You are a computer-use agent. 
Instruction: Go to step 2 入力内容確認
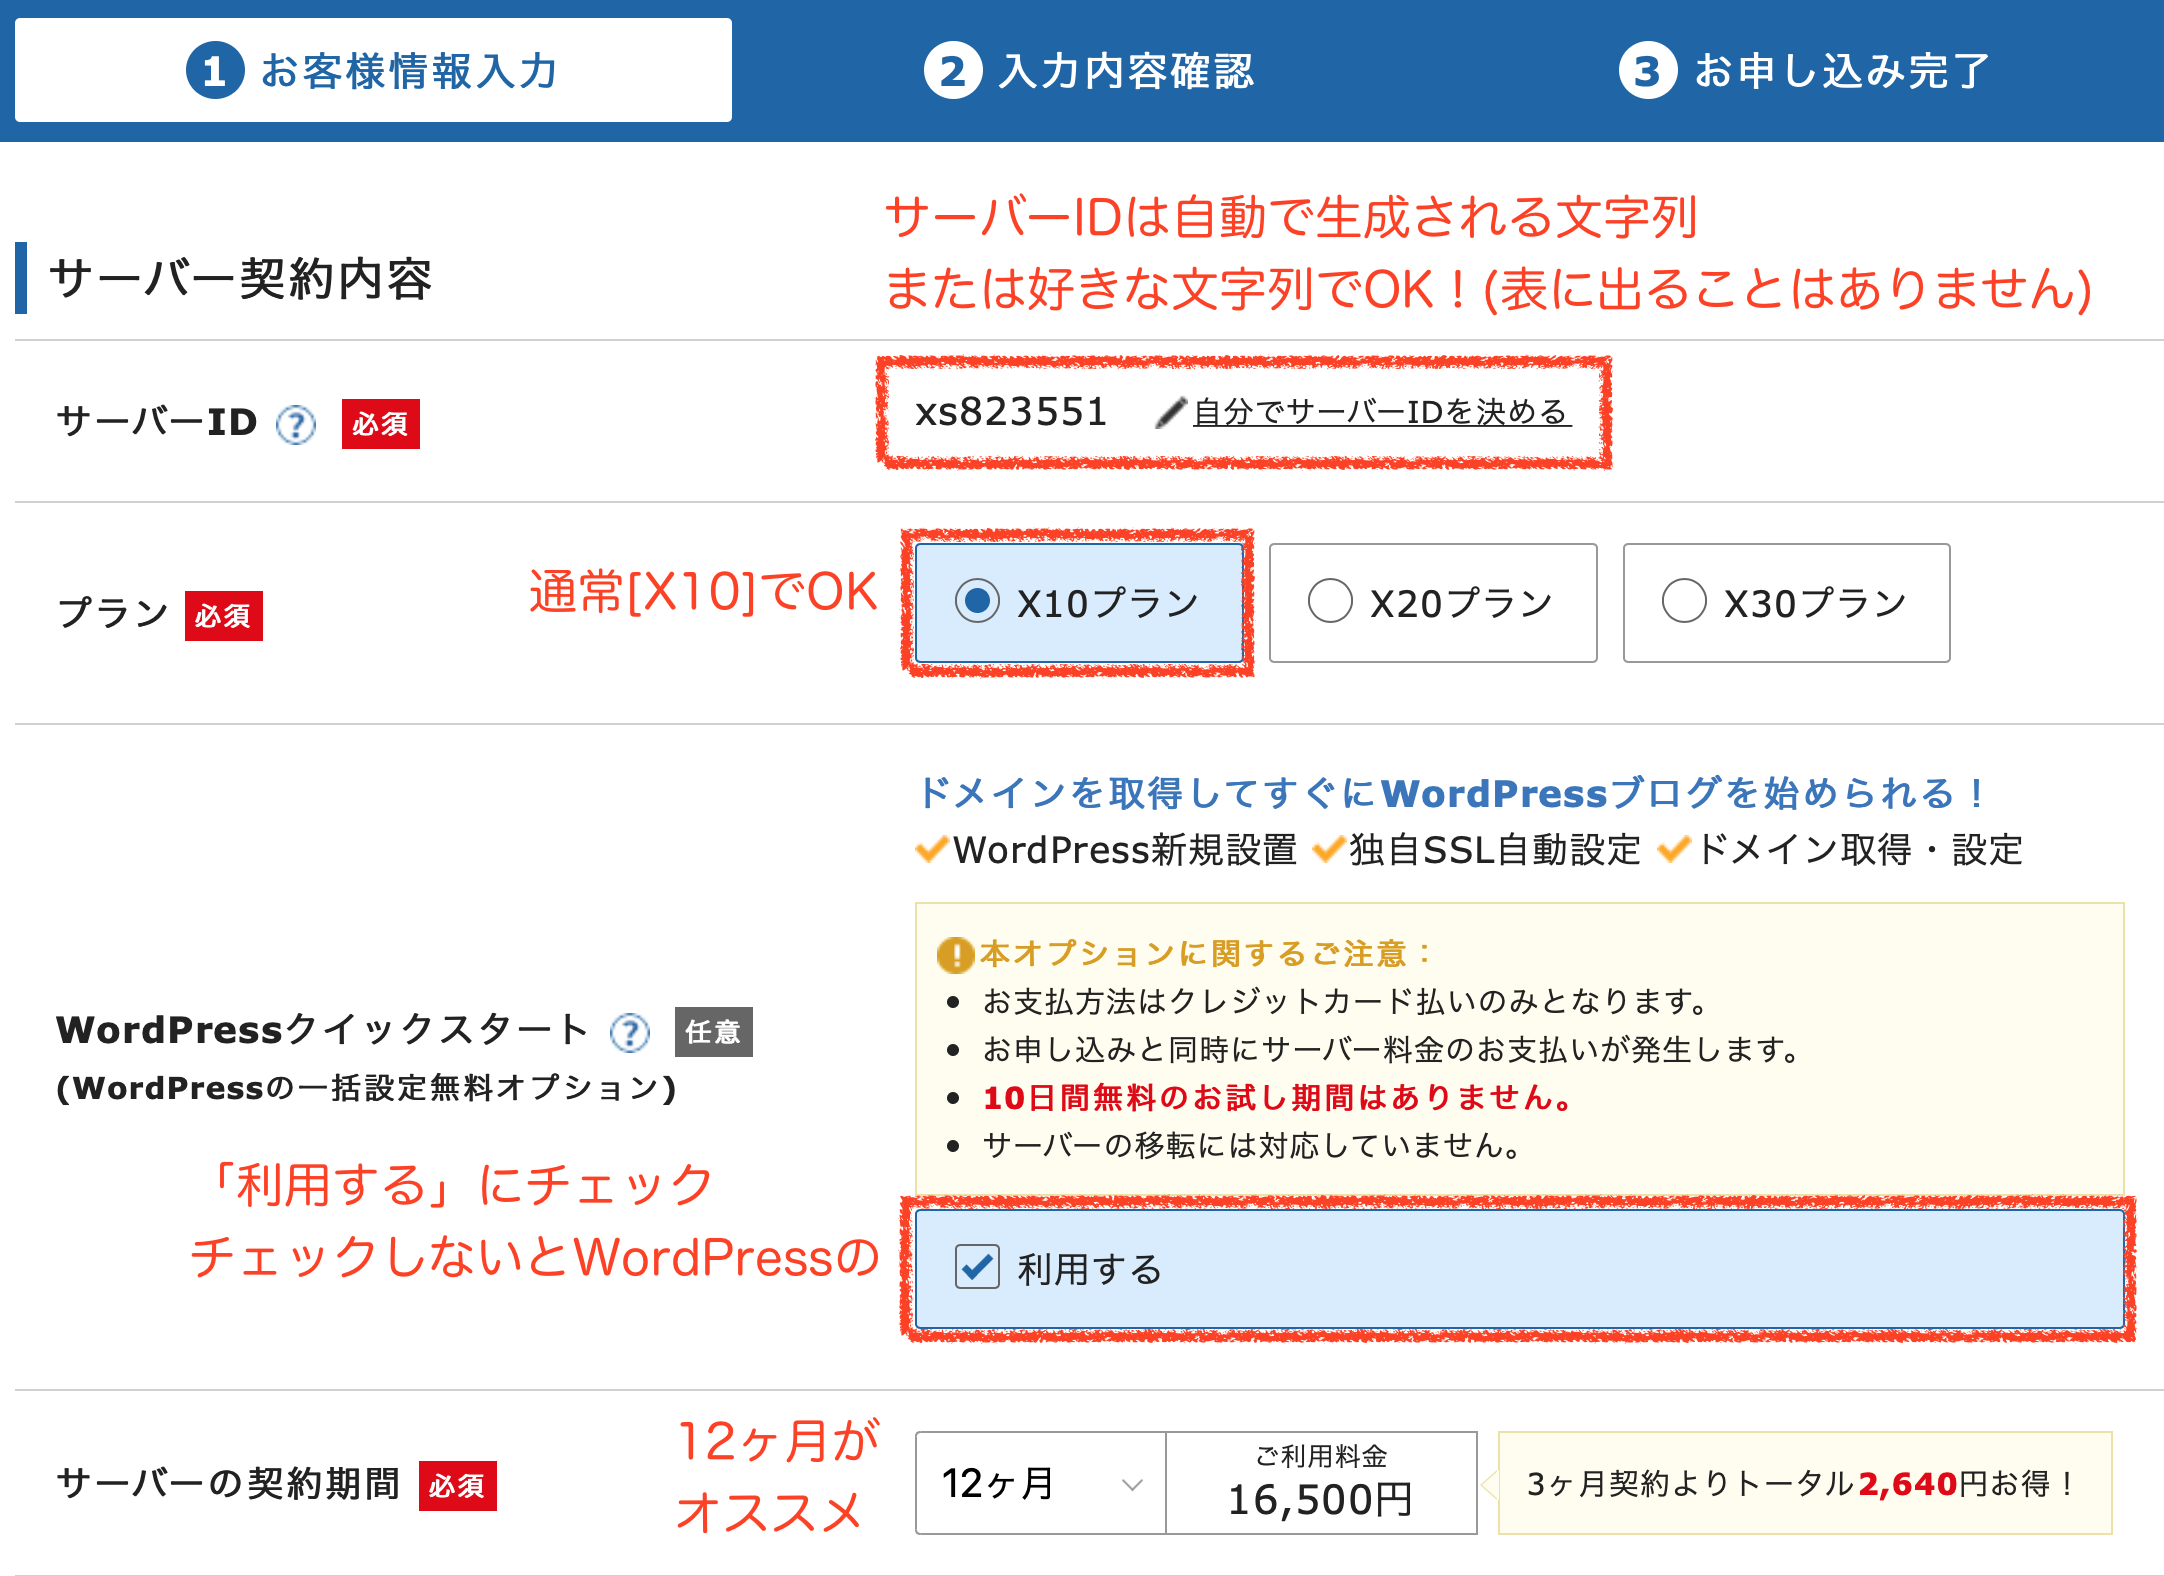click(1088, 71)
